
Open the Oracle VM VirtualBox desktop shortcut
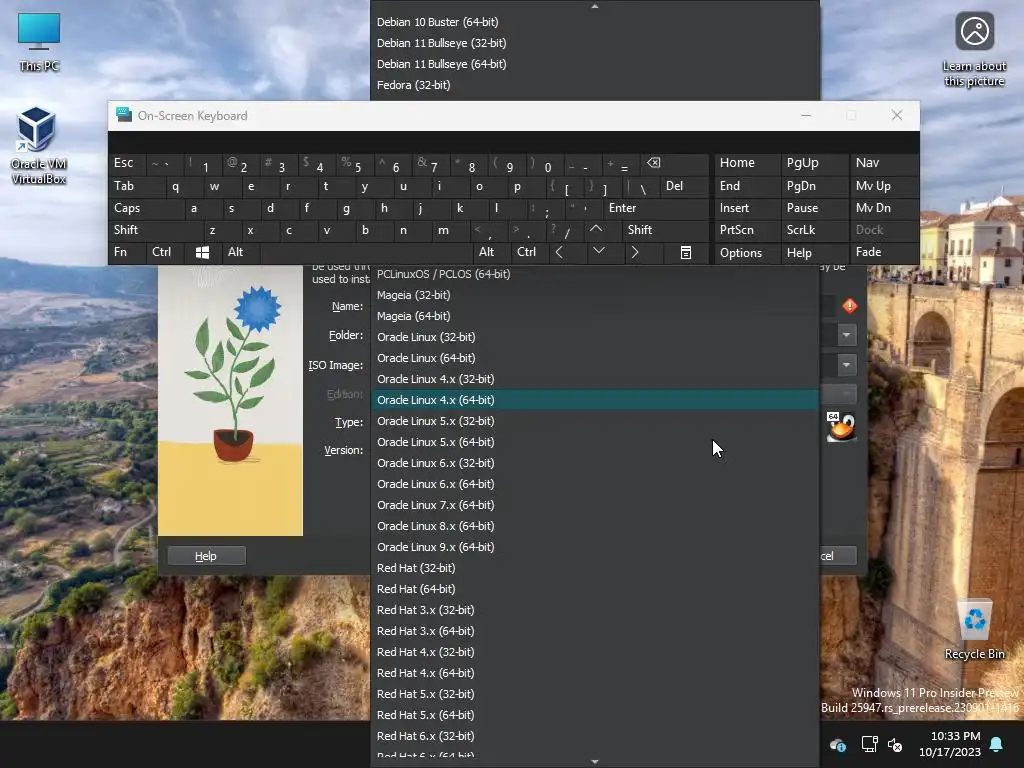[38, 146]
